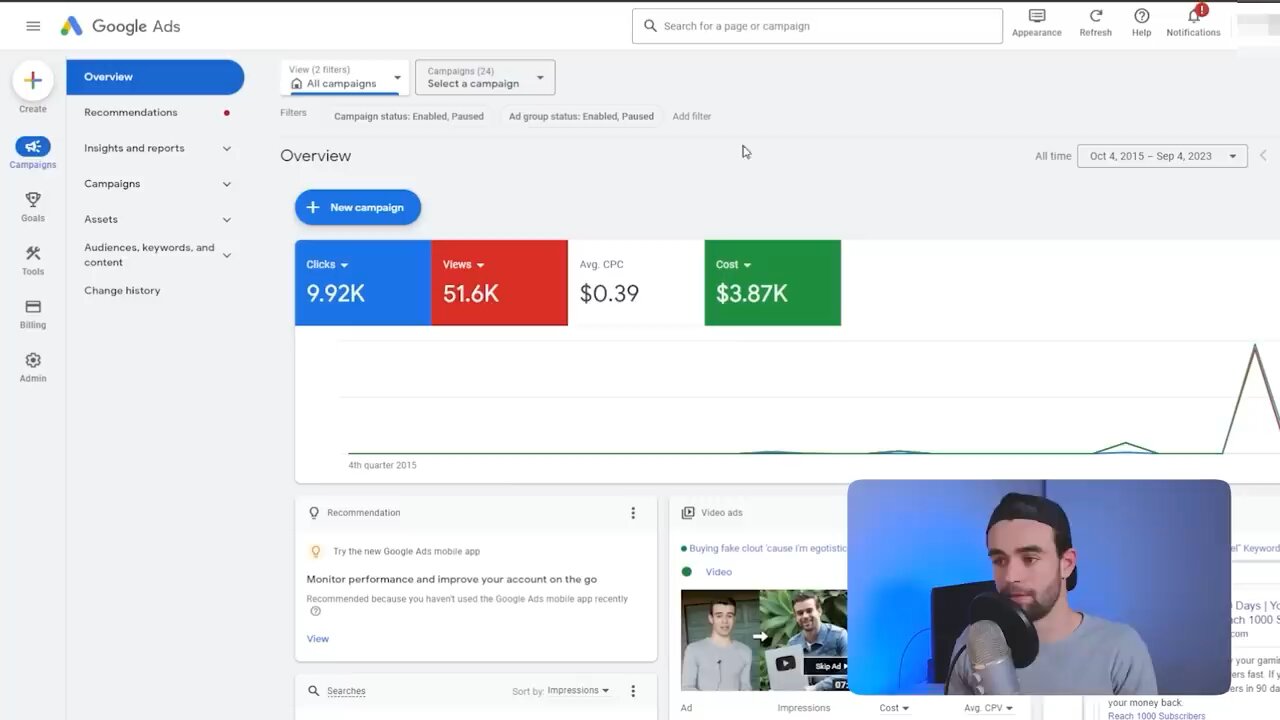The width and height of the screenshot is (1280, 720).
Task: Open Change history in the sidebar
Action: point(122,291)
